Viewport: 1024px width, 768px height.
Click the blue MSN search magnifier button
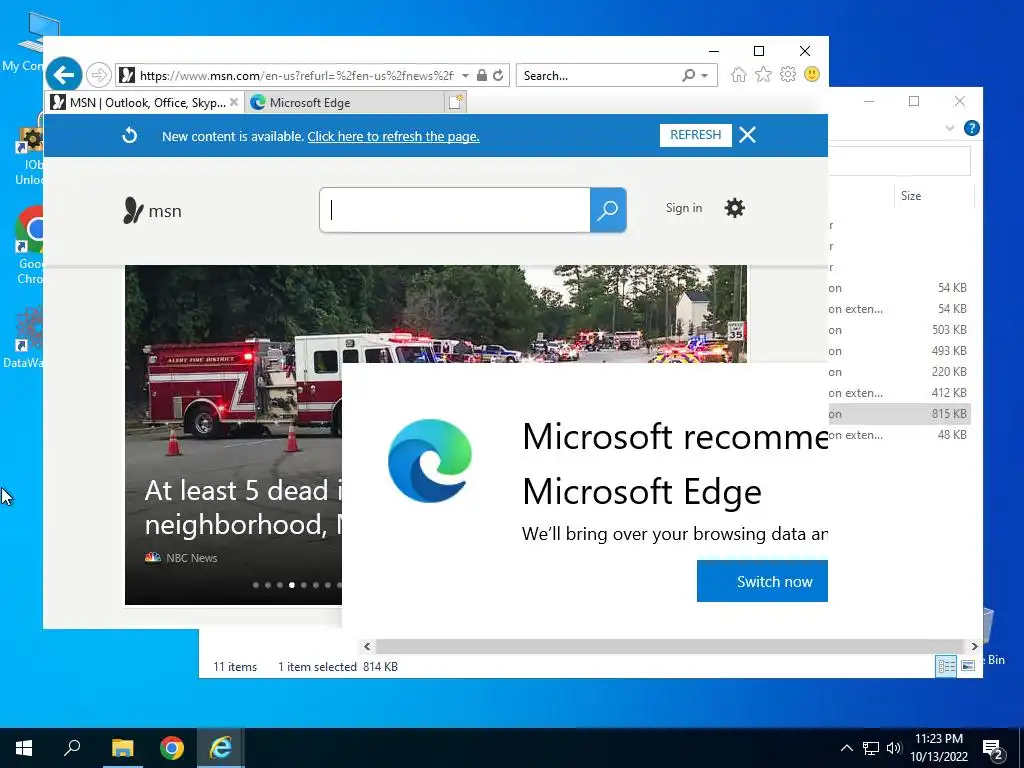coord(608,210)
